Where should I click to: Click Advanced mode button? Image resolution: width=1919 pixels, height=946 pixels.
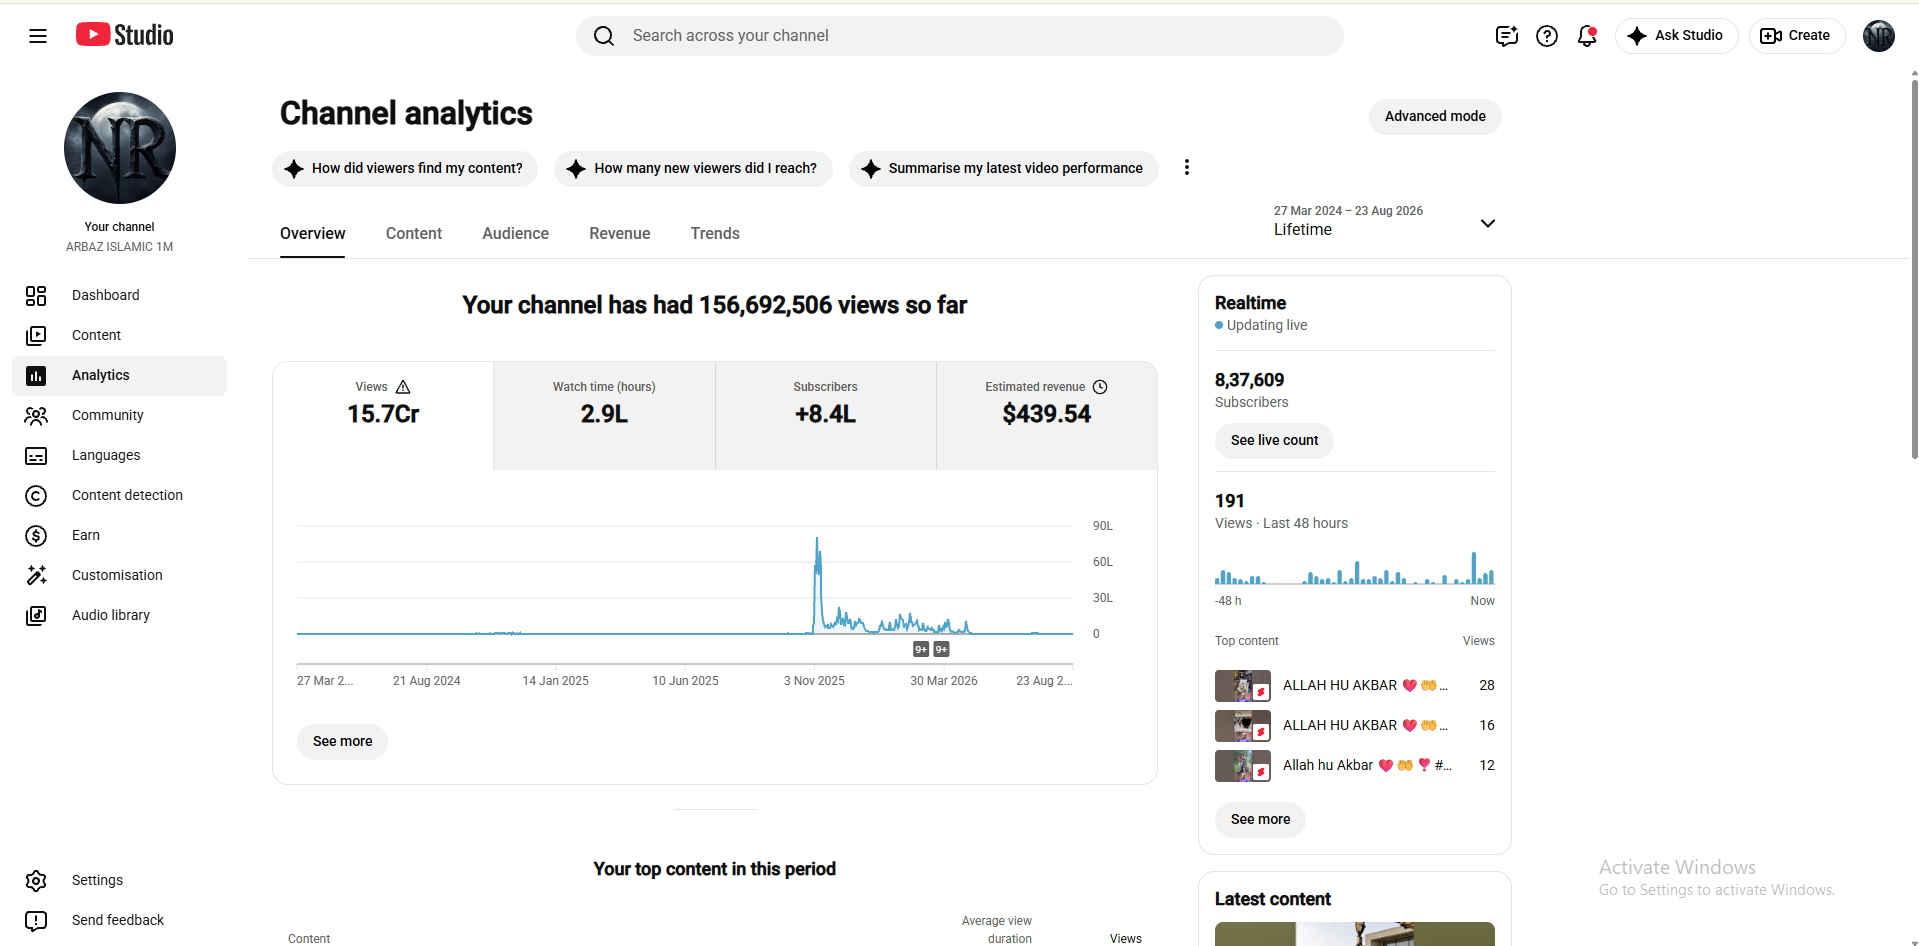[1435, 116]
